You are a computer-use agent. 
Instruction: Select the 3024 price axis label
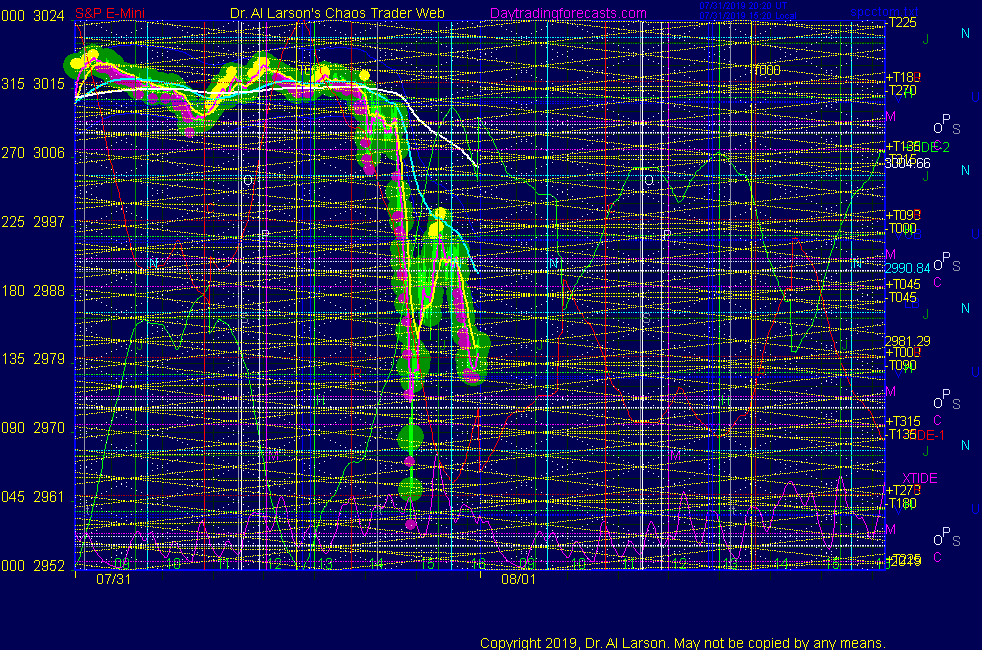tap(49, 16)
